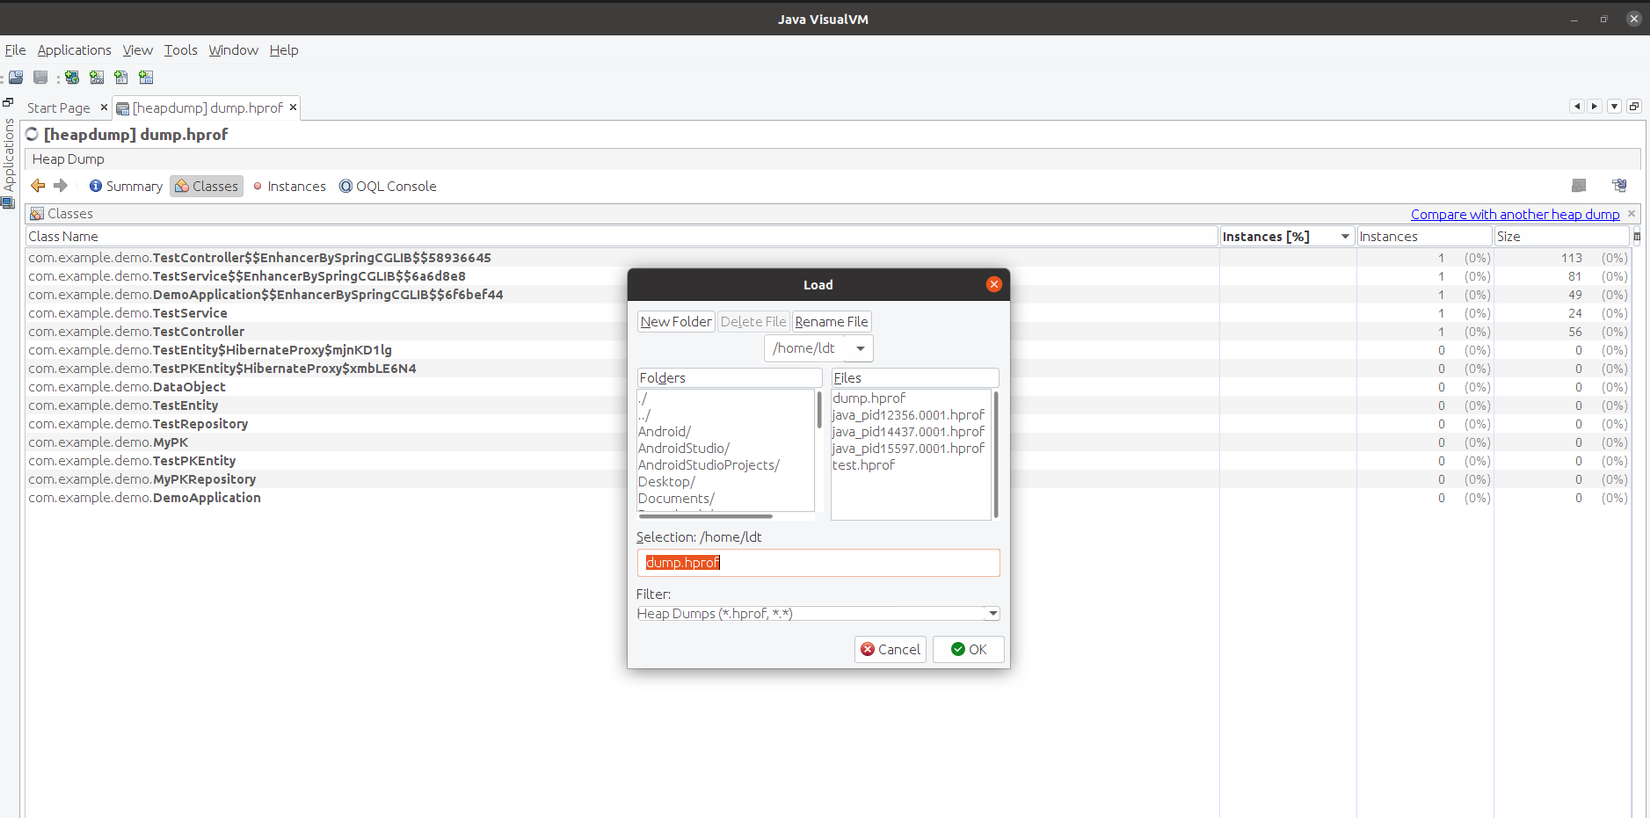This screenshot has height=818, width=1650.
Task: Click the restore-window icon above the Applications tab
Action: pos(8,103)
